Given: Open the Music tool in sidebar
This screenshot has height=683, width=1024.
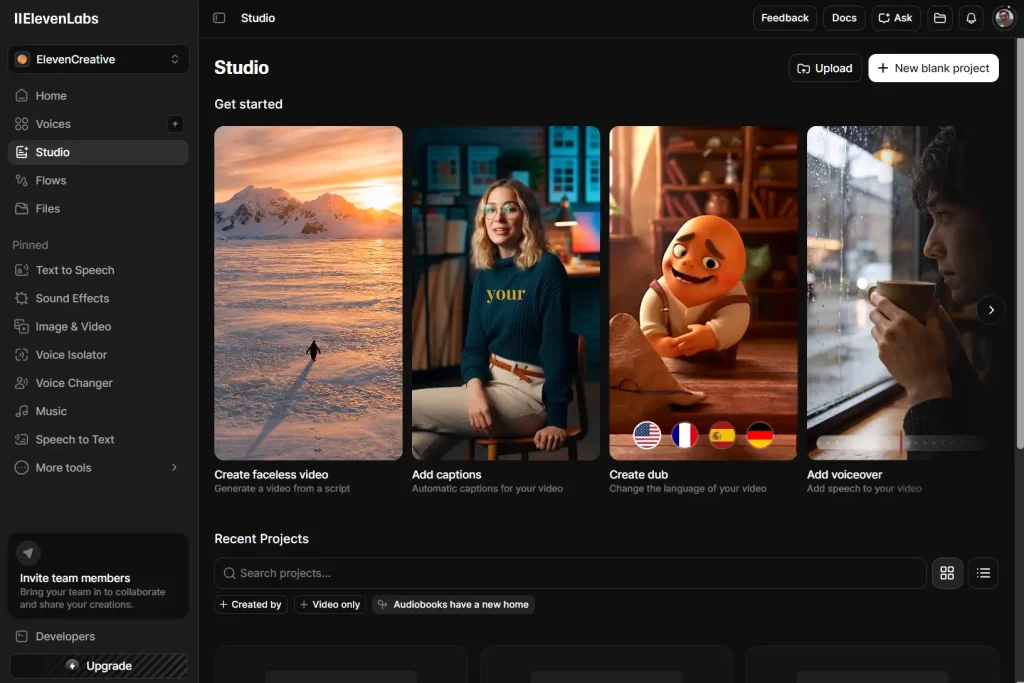Looking at the screenshot, I should (51, 411).
